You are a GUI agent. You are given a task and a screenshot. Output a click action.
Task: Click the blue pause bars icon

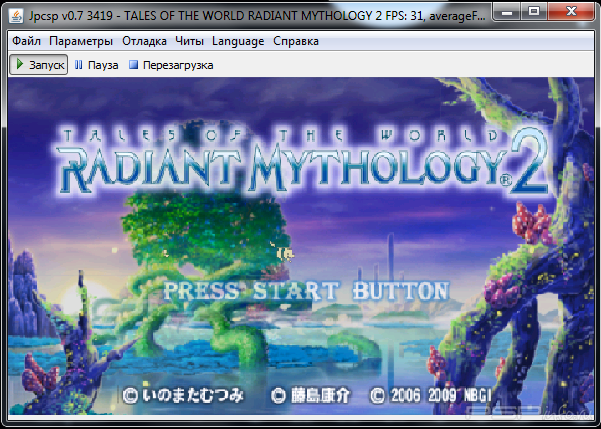tap(79, 65)
